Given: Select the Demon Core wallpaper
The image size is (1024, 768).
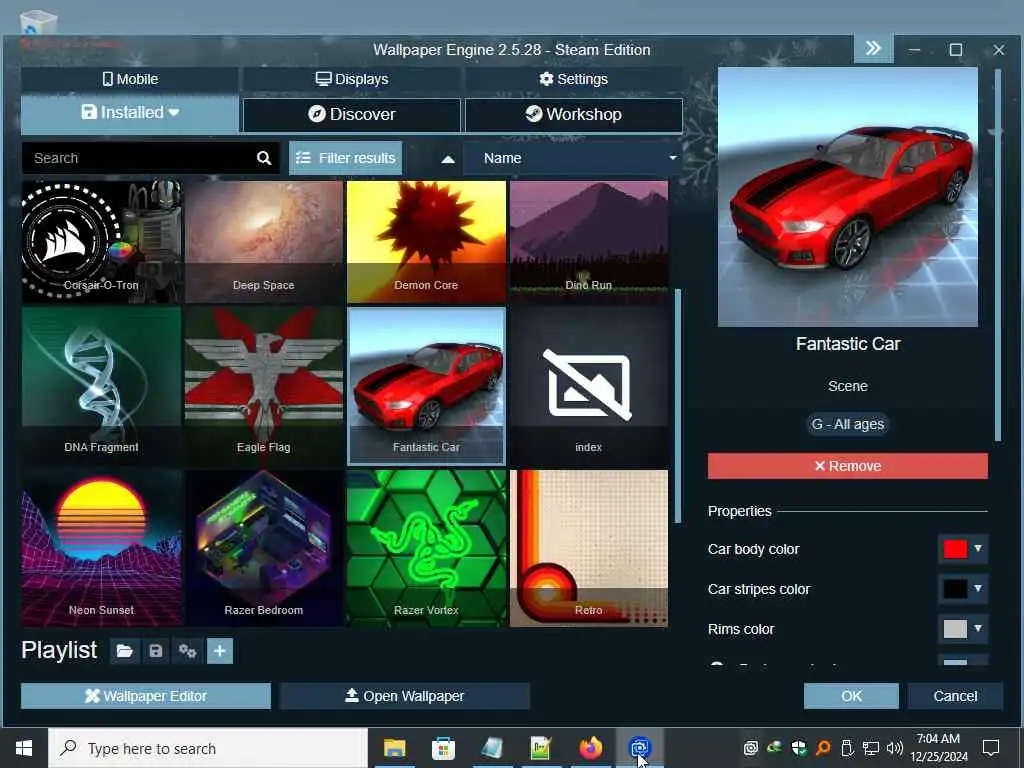Looking at the screenshot, I should (x=426, y=242).
